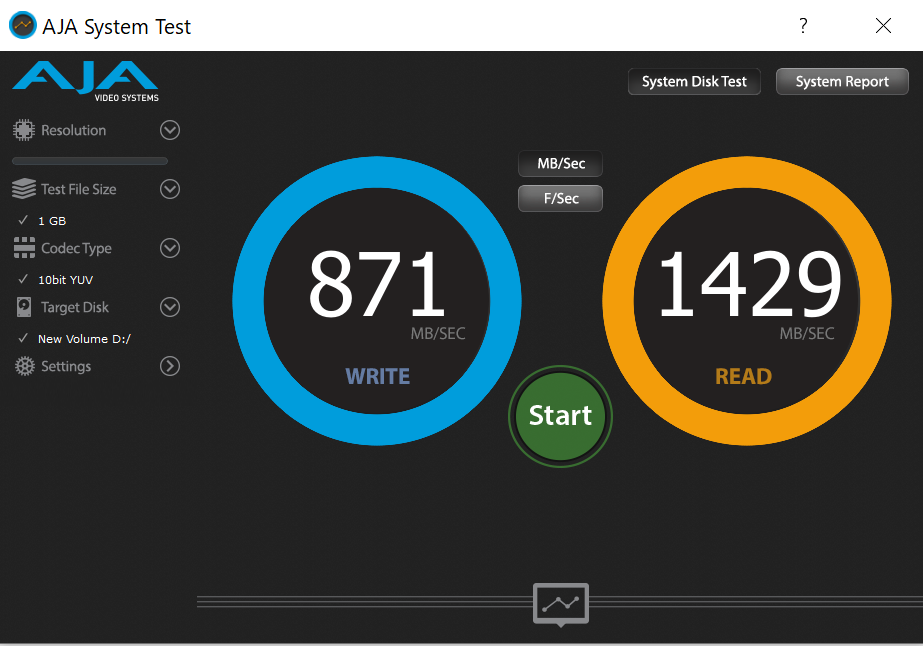923x646 pixels.
Task: Open the System Report
Action: 842,81
